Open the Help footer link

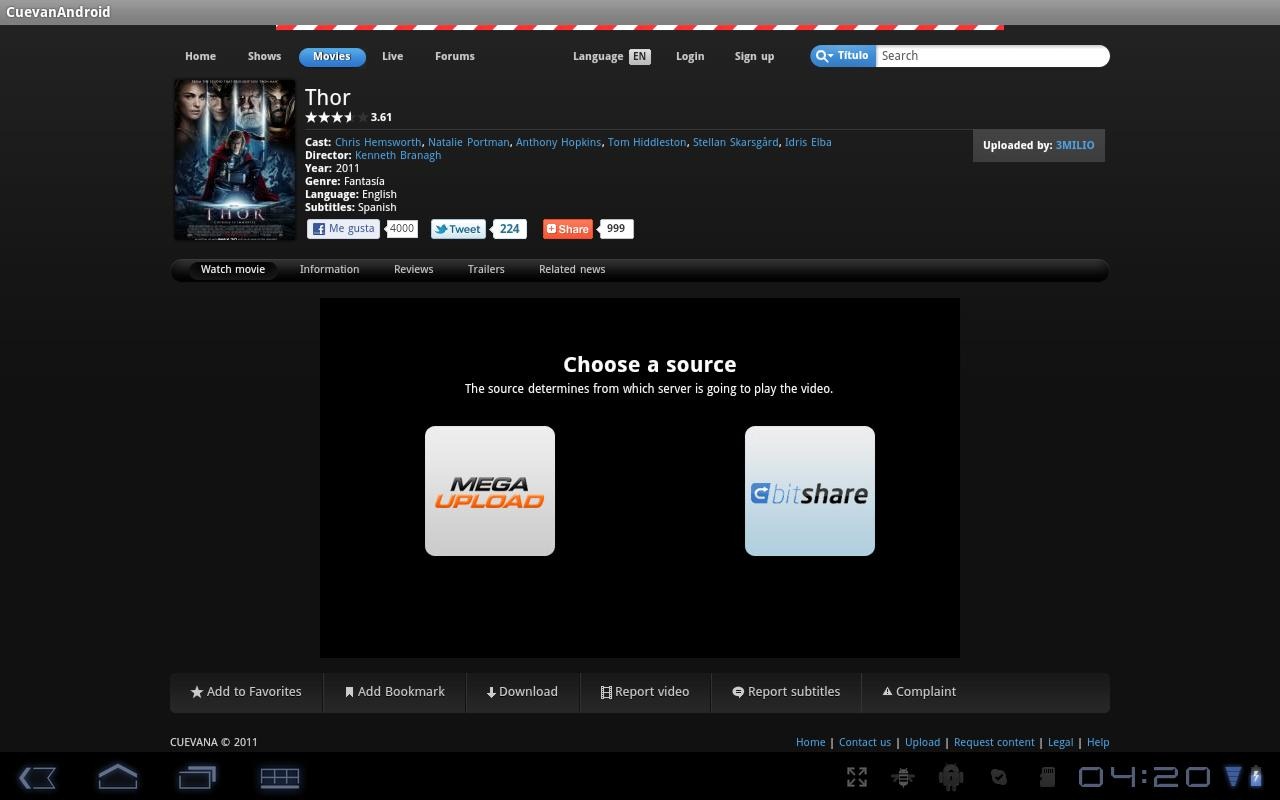click(1098, 742)
